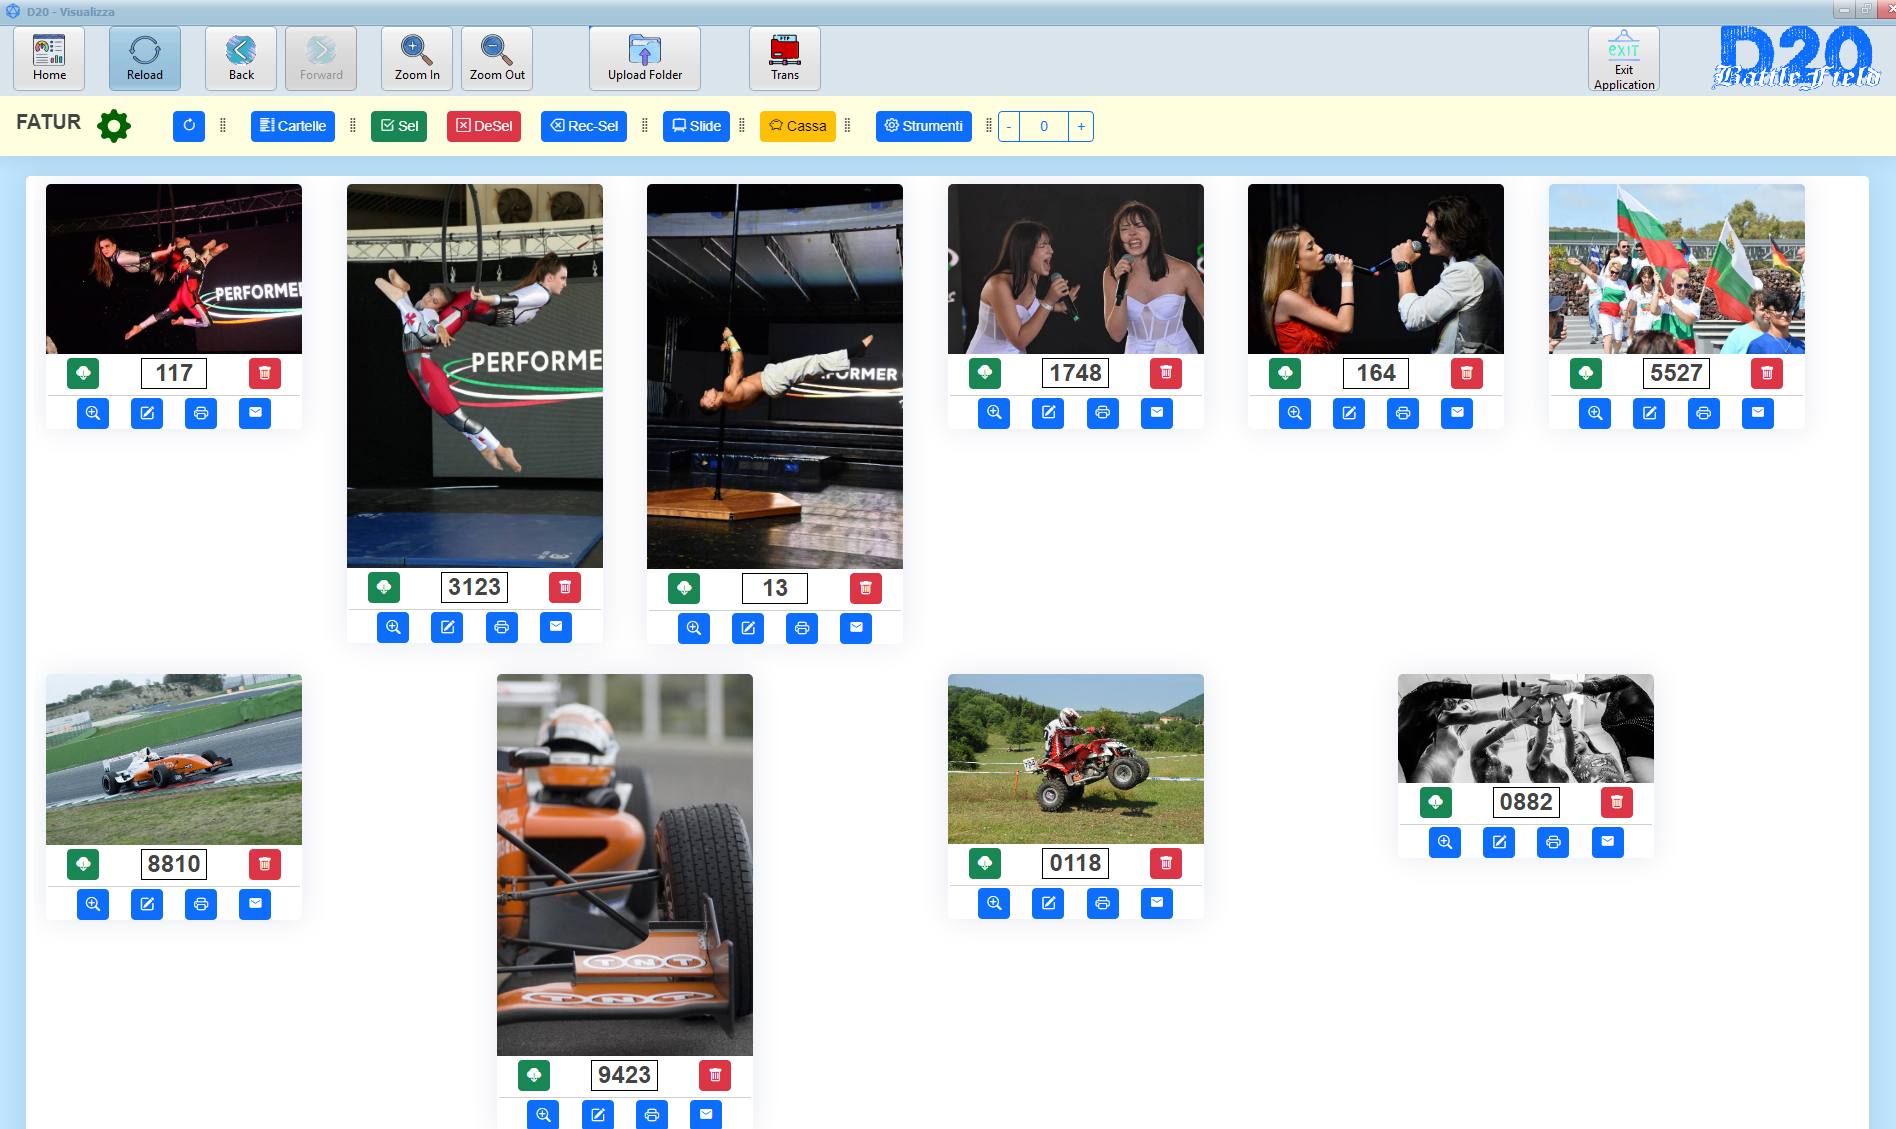Image resolution: width=1896 pixels, height=1129 pixels.
Task: Print photo 117
Action: pos(201,413)
